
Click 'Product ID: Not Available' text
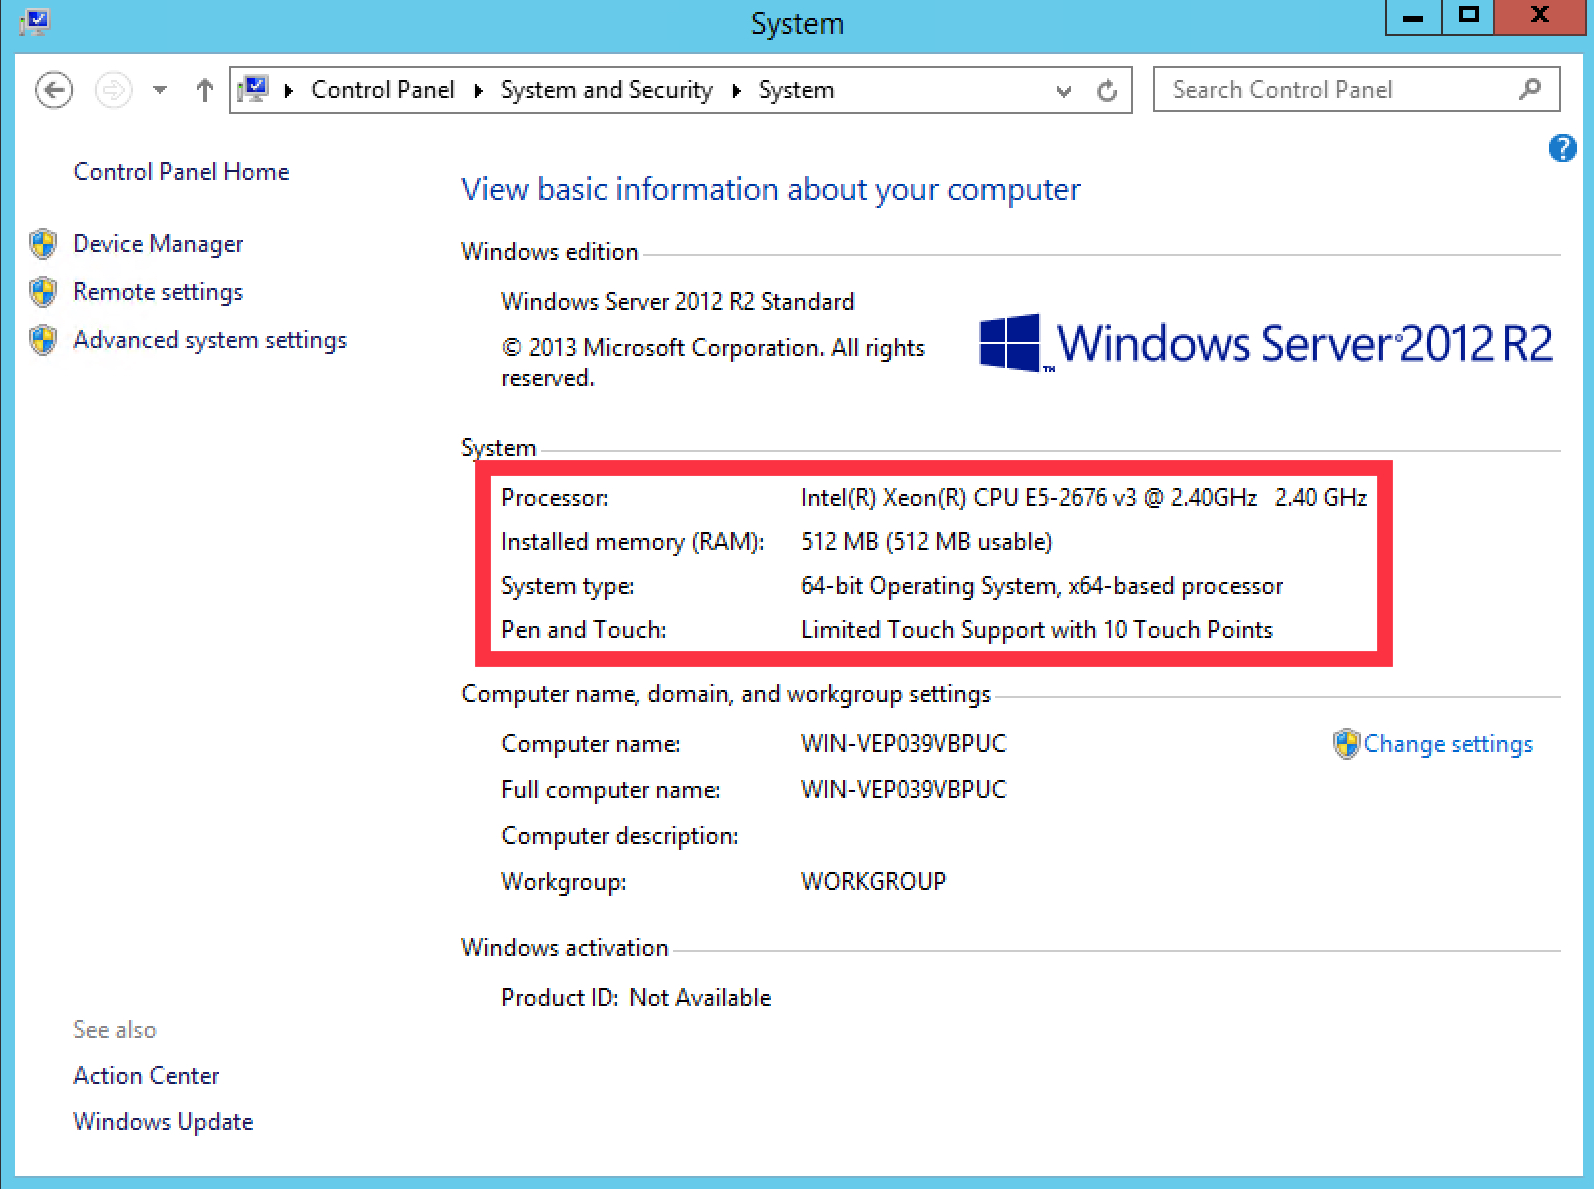(636, 998)
